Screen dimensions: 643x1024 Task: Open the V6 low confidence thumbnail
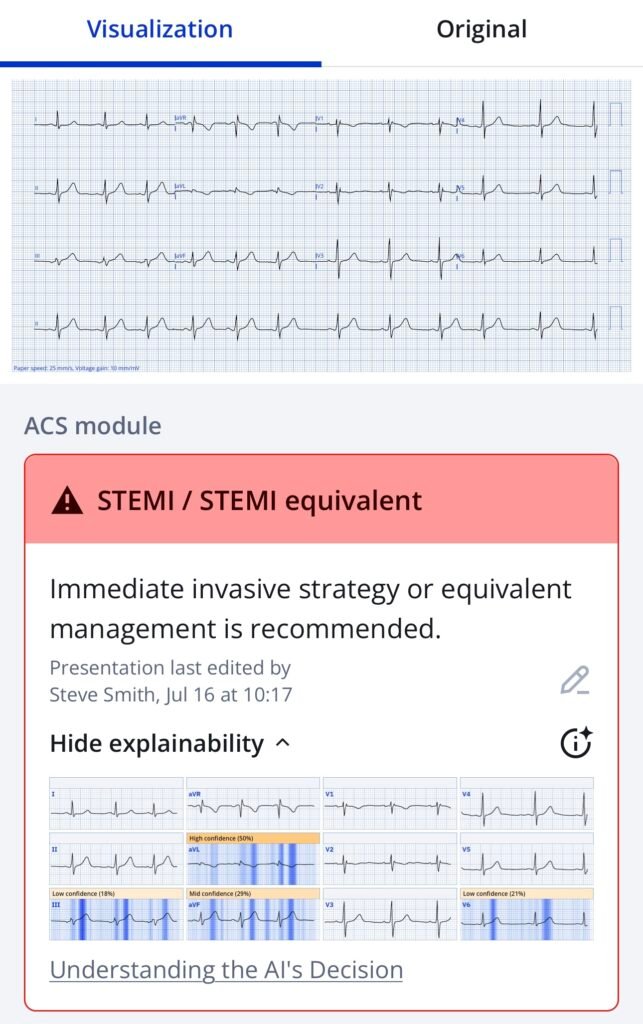(527, 914)
